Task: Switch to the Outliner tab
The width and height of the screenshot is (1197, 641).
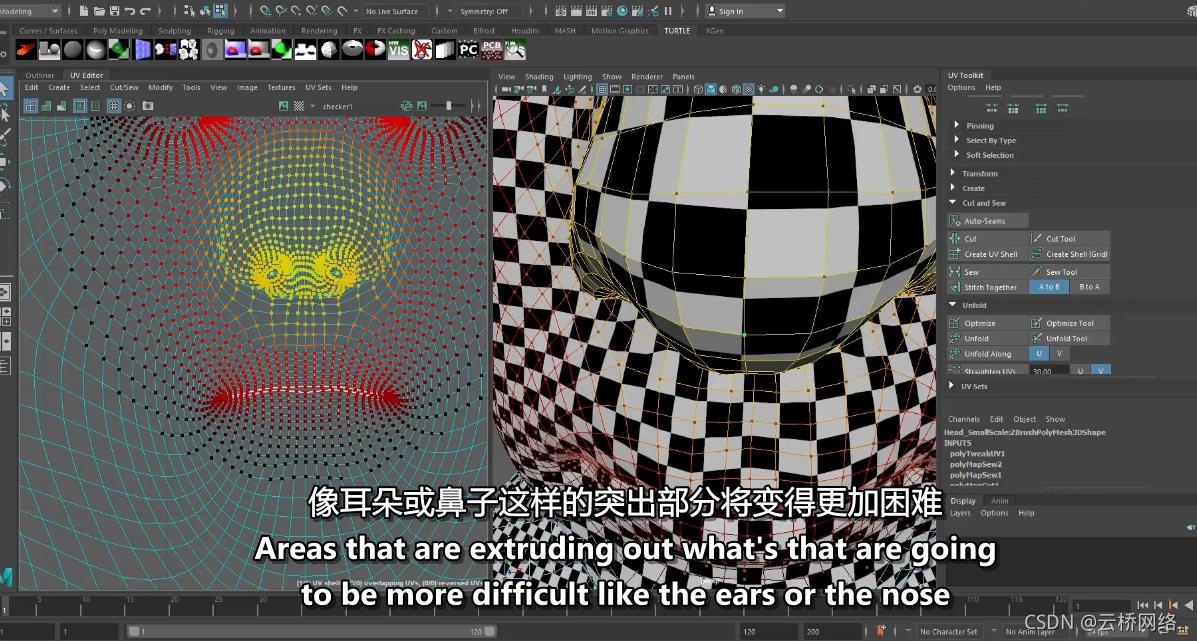Action: [40, 75]
